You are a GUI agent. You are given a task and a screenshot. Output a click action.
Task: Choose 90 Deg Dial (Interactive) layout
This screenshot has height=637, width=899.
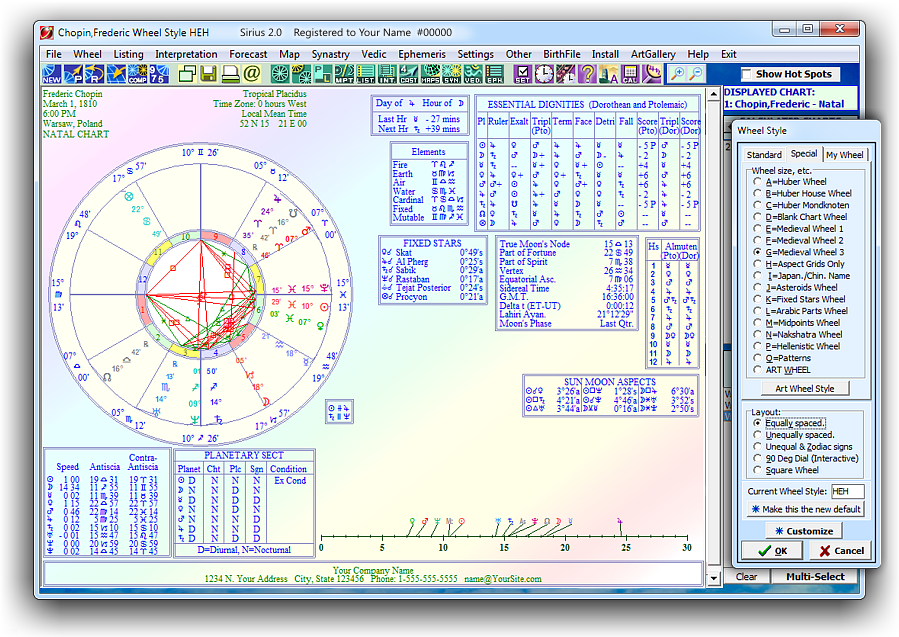tap(758, 459)
